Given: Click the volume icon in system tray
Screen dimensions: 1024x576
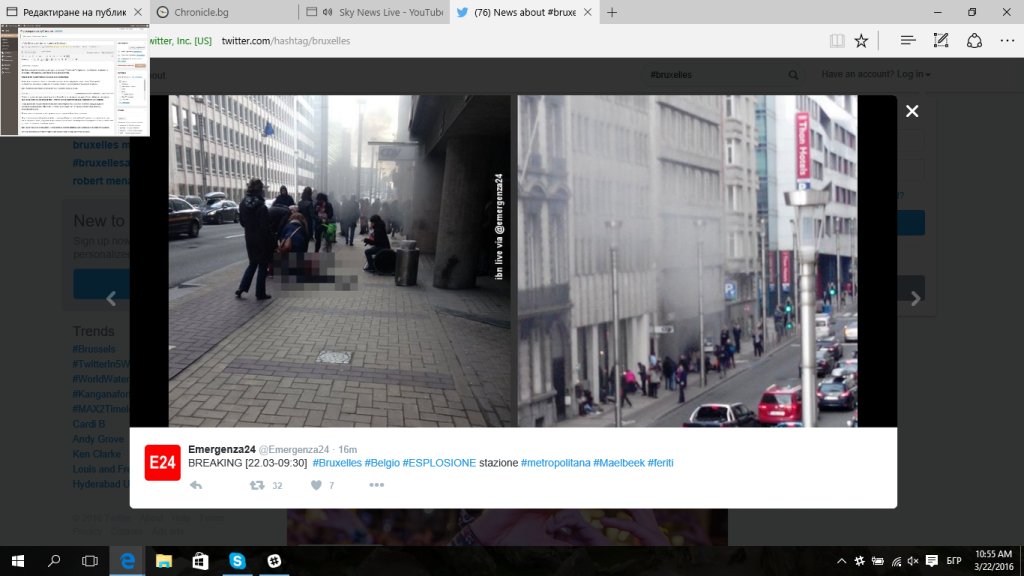Looking at the screenshot, I should (x=913, y=561).
